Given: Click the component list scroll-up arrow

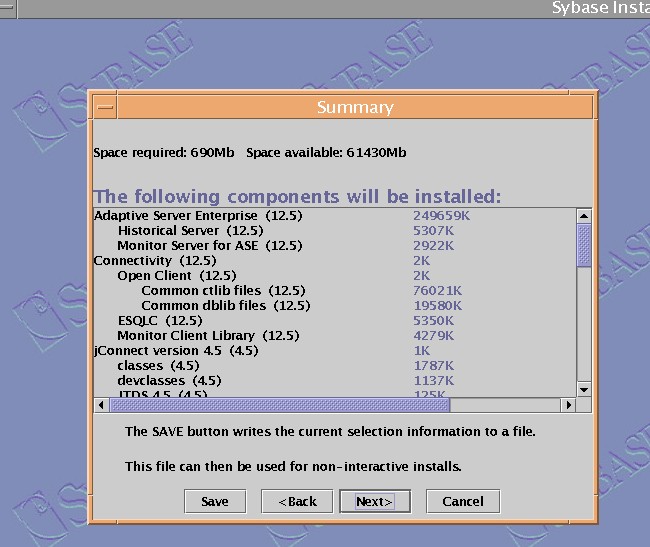Looking at the screenshot, I should click(x=584, y=216).
